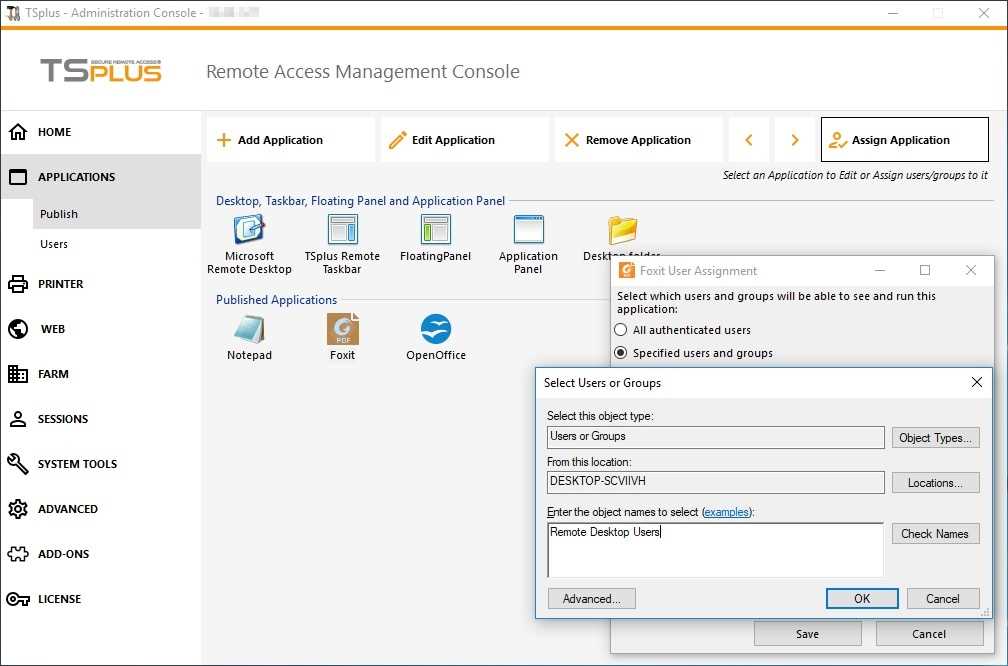Move application left with previous arrow

click(x=749, y=140)
